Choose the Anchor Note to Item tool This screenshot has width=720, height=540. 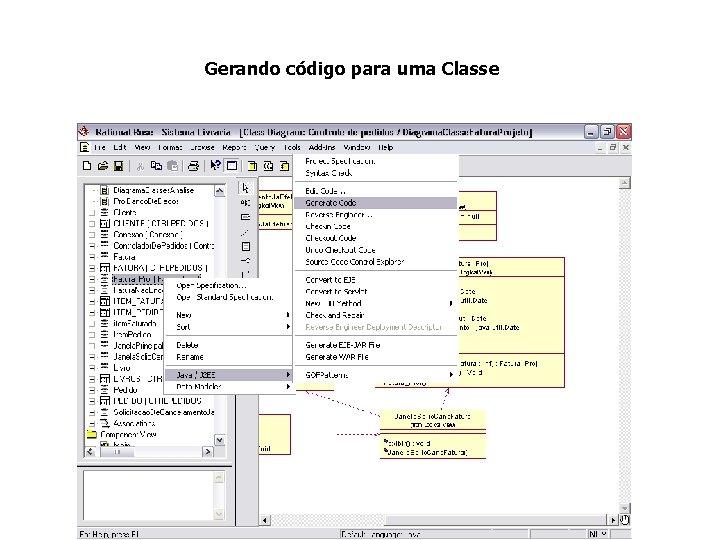(x=246, y=232)
